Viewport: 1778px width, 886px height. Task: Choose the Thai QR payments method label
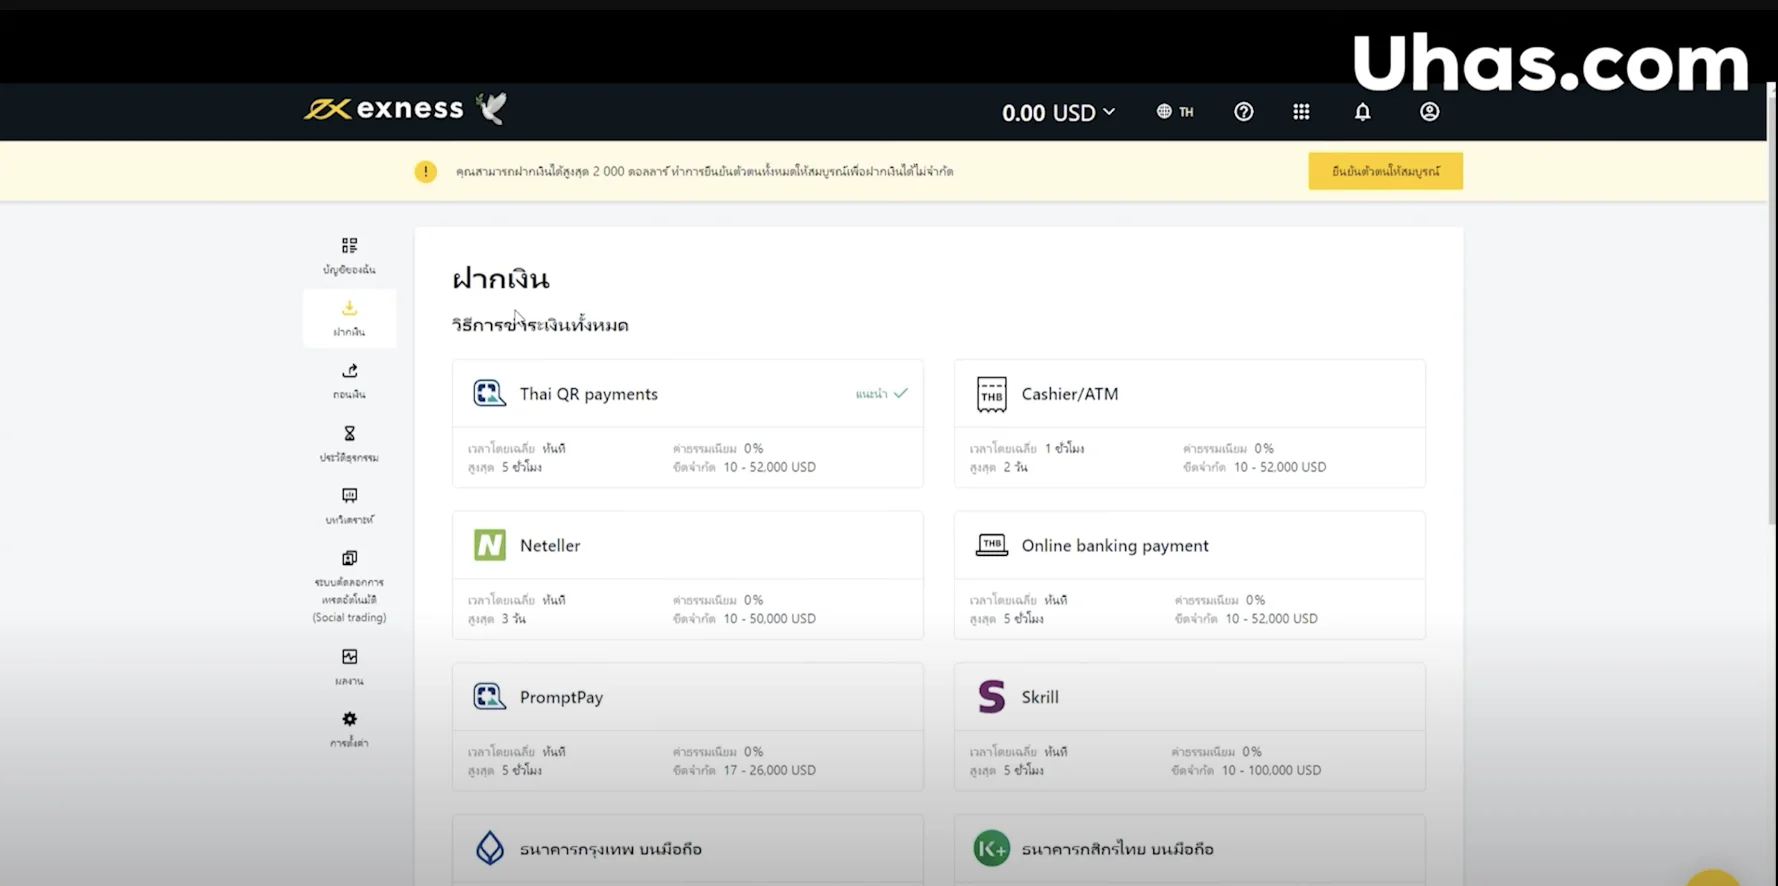click(588, 394)
